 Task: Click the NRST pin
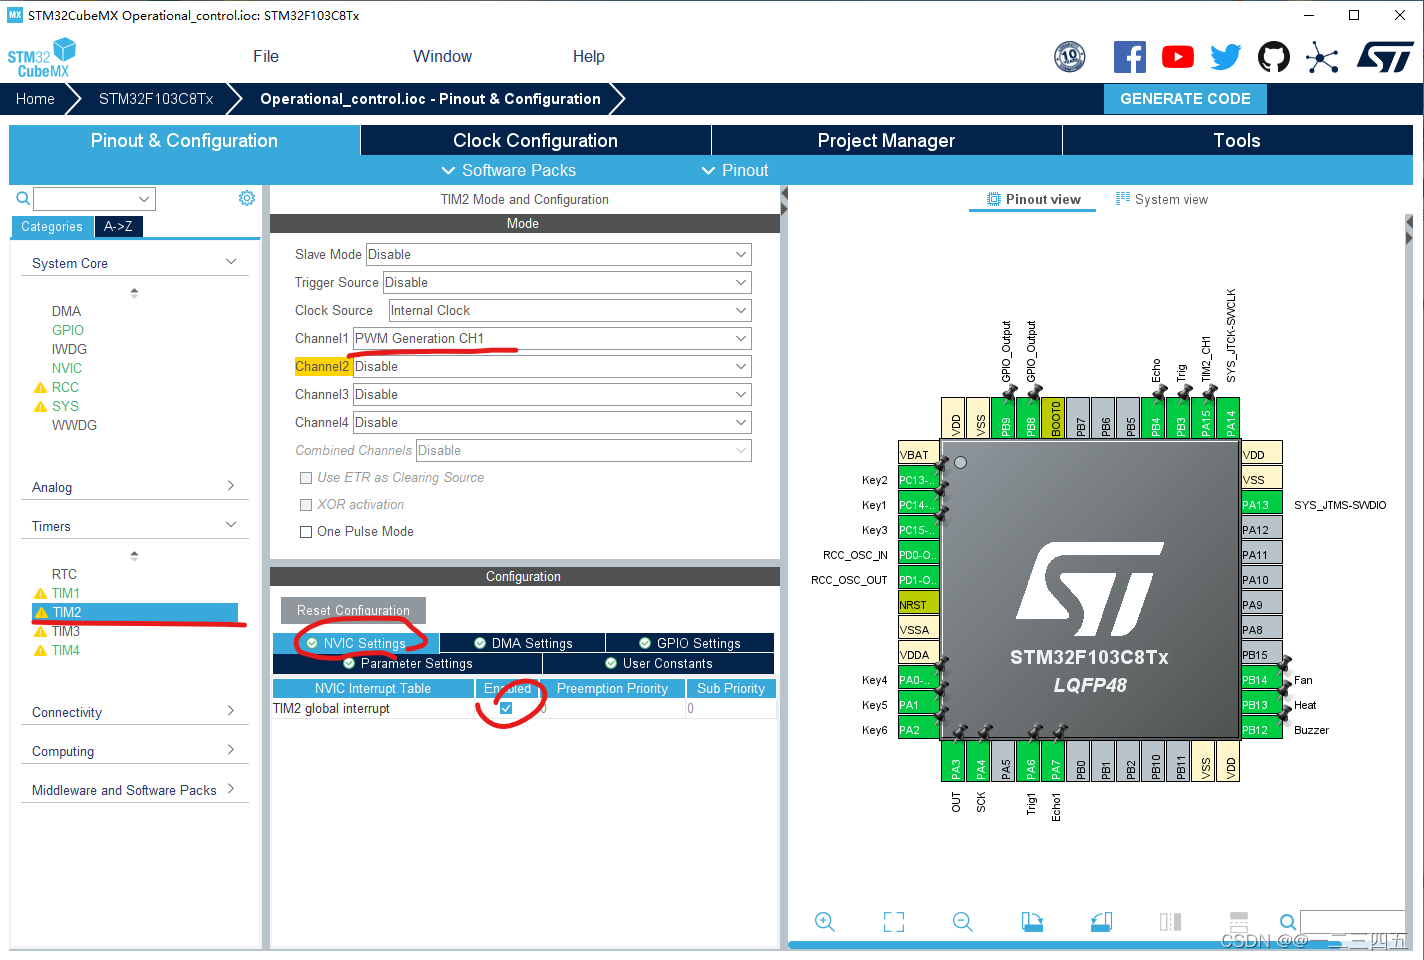[x=918, y=605]
